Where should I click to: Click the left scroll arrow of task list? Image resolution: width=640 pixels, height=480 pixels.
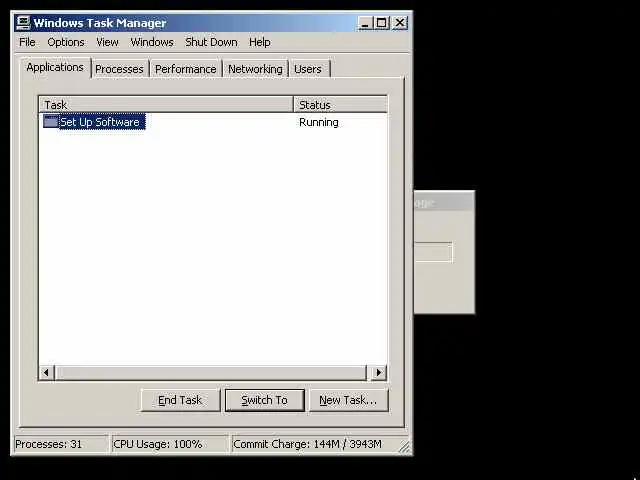(x=47, y=372)
